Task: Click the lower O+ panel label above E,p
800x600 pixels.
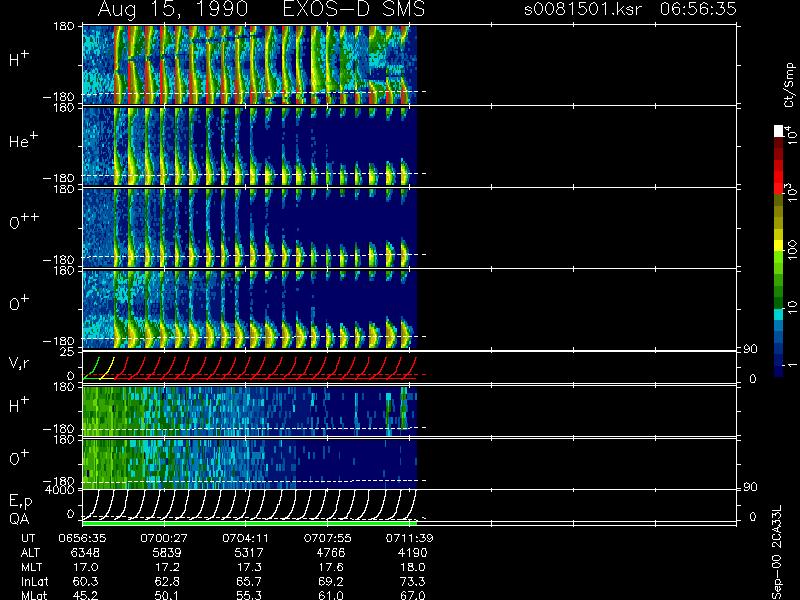Action: coord(19,458)
